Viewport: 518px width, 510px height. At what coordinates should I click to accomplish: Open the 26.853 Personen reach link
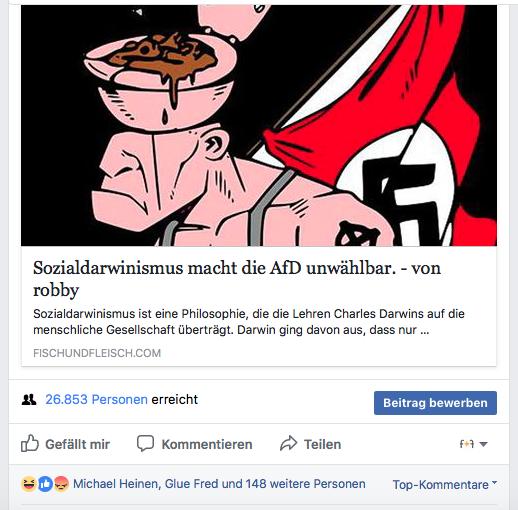coord(96,399)
